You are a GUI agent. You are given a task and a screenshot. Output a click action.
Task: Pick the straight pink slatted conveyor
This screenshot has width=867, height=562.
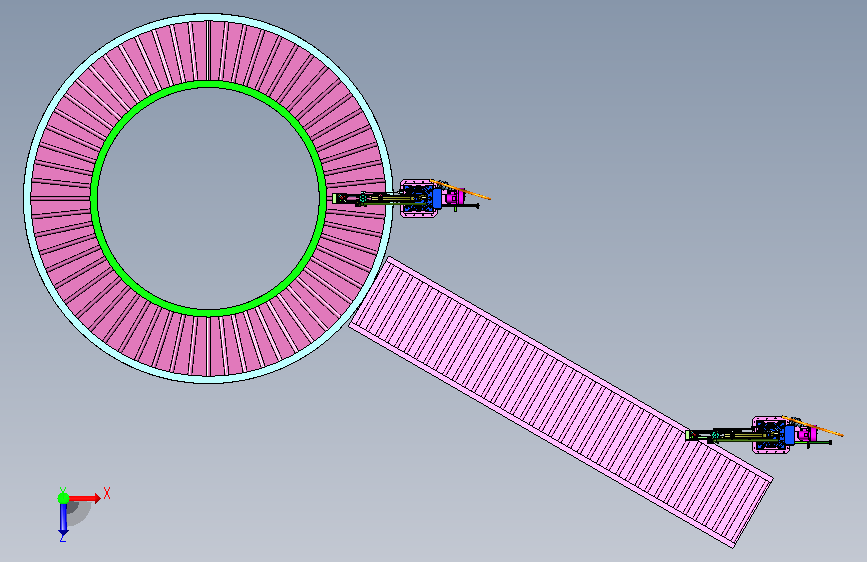coord(561,402)
